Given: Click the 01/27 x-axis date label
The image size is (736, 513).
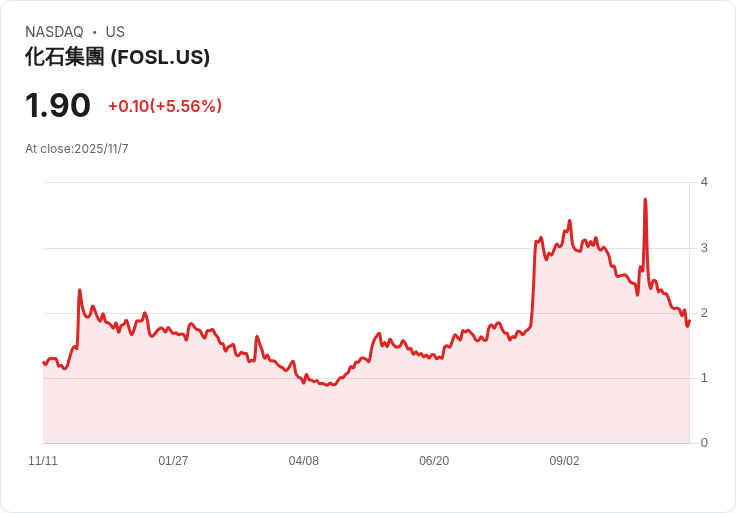Looking at the screenshot, I should tap(173, 460).
